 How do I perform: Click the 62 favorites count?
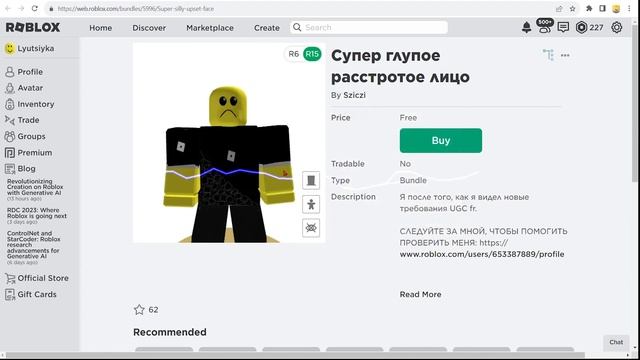(153, 310)
